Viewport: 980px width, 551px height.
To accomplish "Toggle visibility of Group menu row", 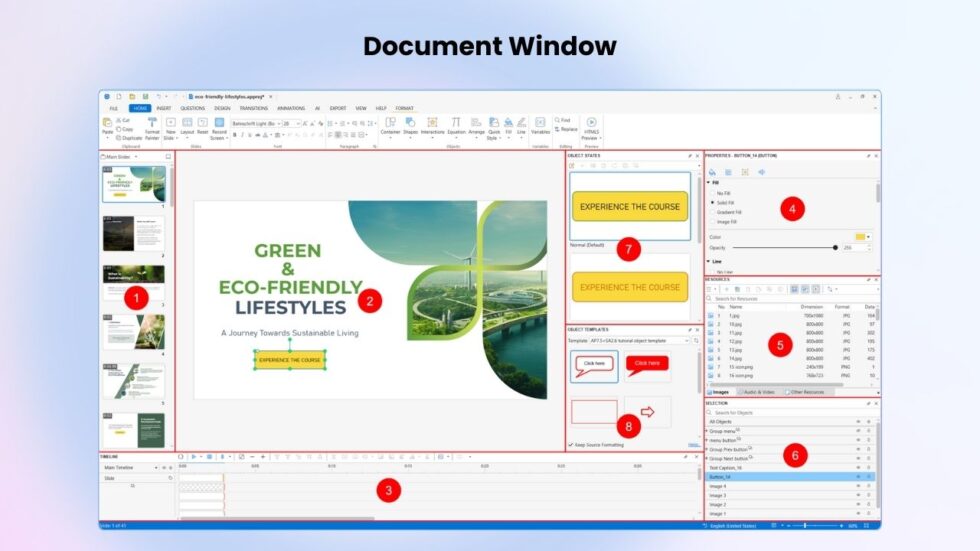I will (858, 431).
